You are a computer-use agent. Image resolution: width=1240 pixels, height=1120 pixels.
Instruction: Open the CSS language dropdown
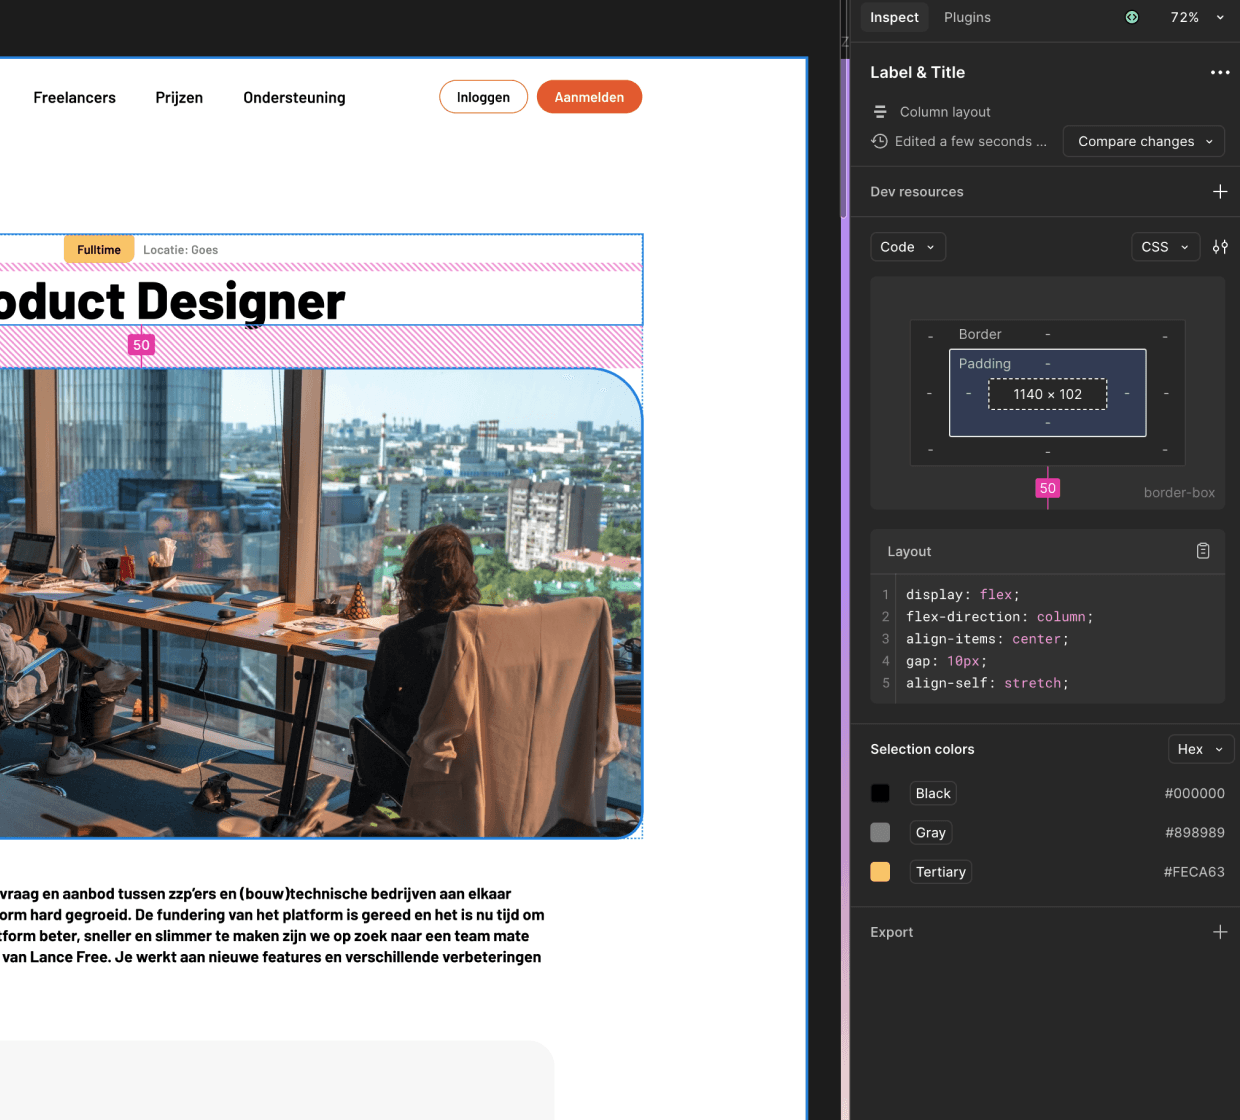1165,247
